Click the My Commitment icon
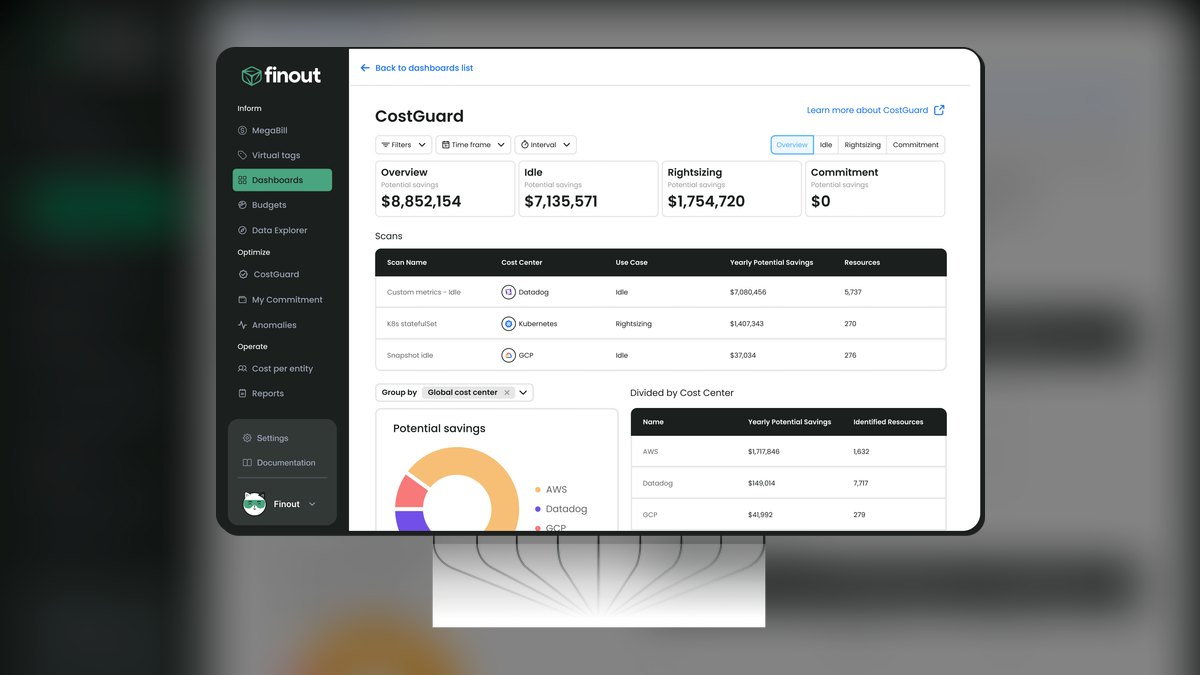Screen dimensions: 1200x675 (x=242, y=300)
